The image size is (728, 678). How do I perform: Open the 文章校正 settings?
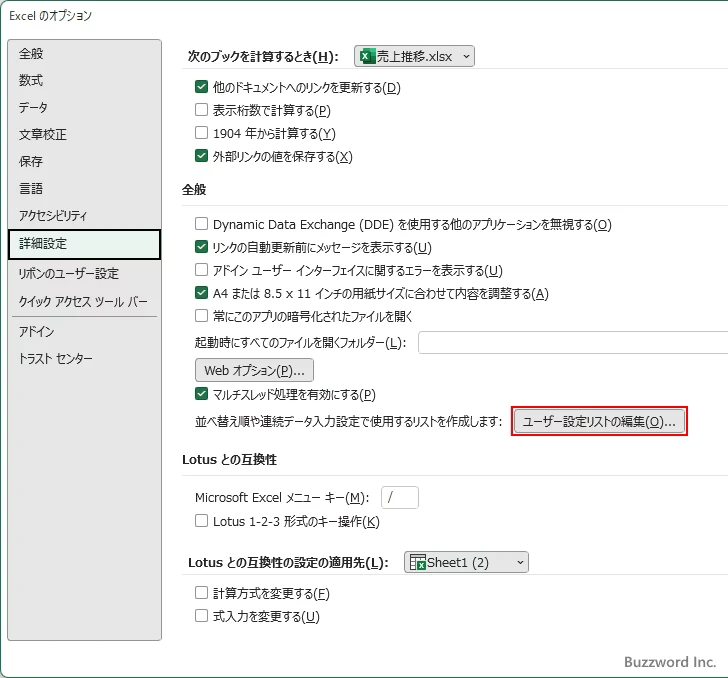coord(84,135)
